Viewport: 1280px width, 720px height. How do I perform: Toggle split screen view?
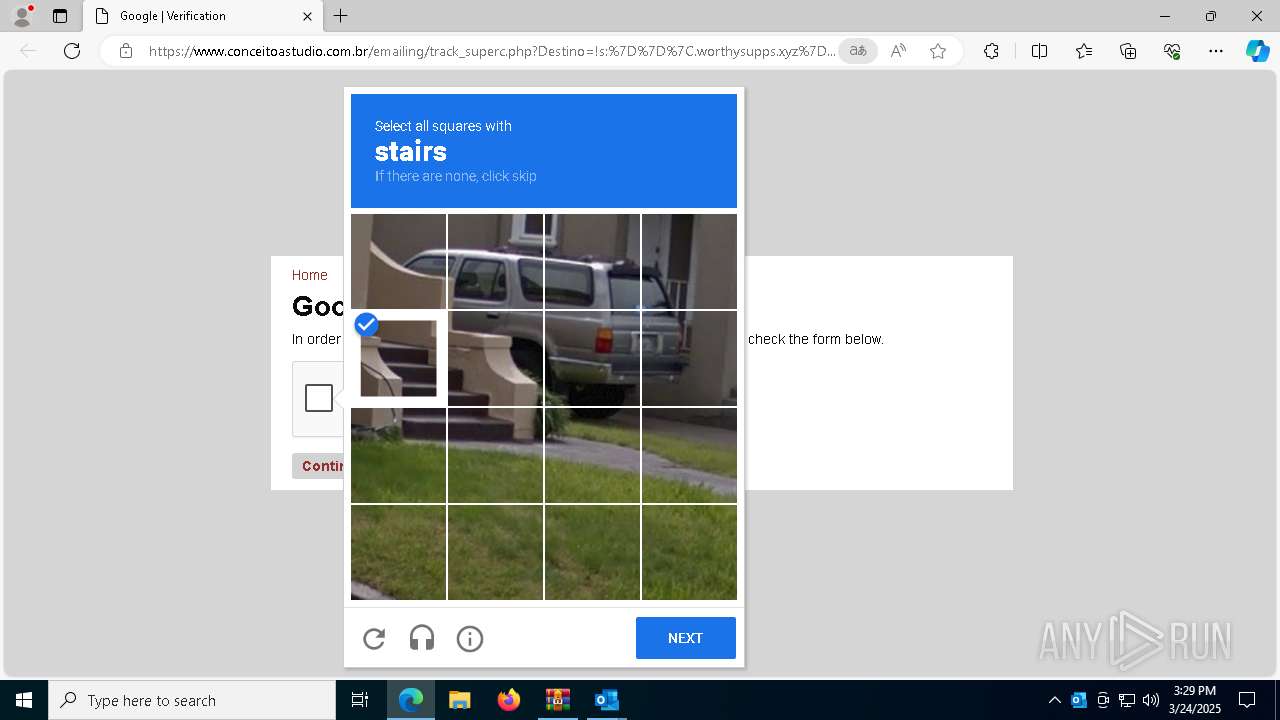[x=1039, y=51]
